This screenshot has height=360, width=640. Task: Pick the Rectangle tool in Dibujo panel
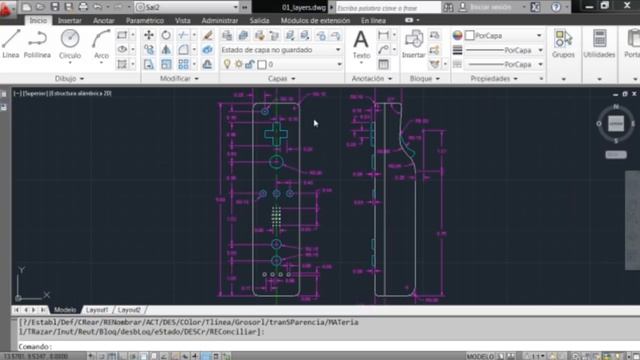(122, 35)
